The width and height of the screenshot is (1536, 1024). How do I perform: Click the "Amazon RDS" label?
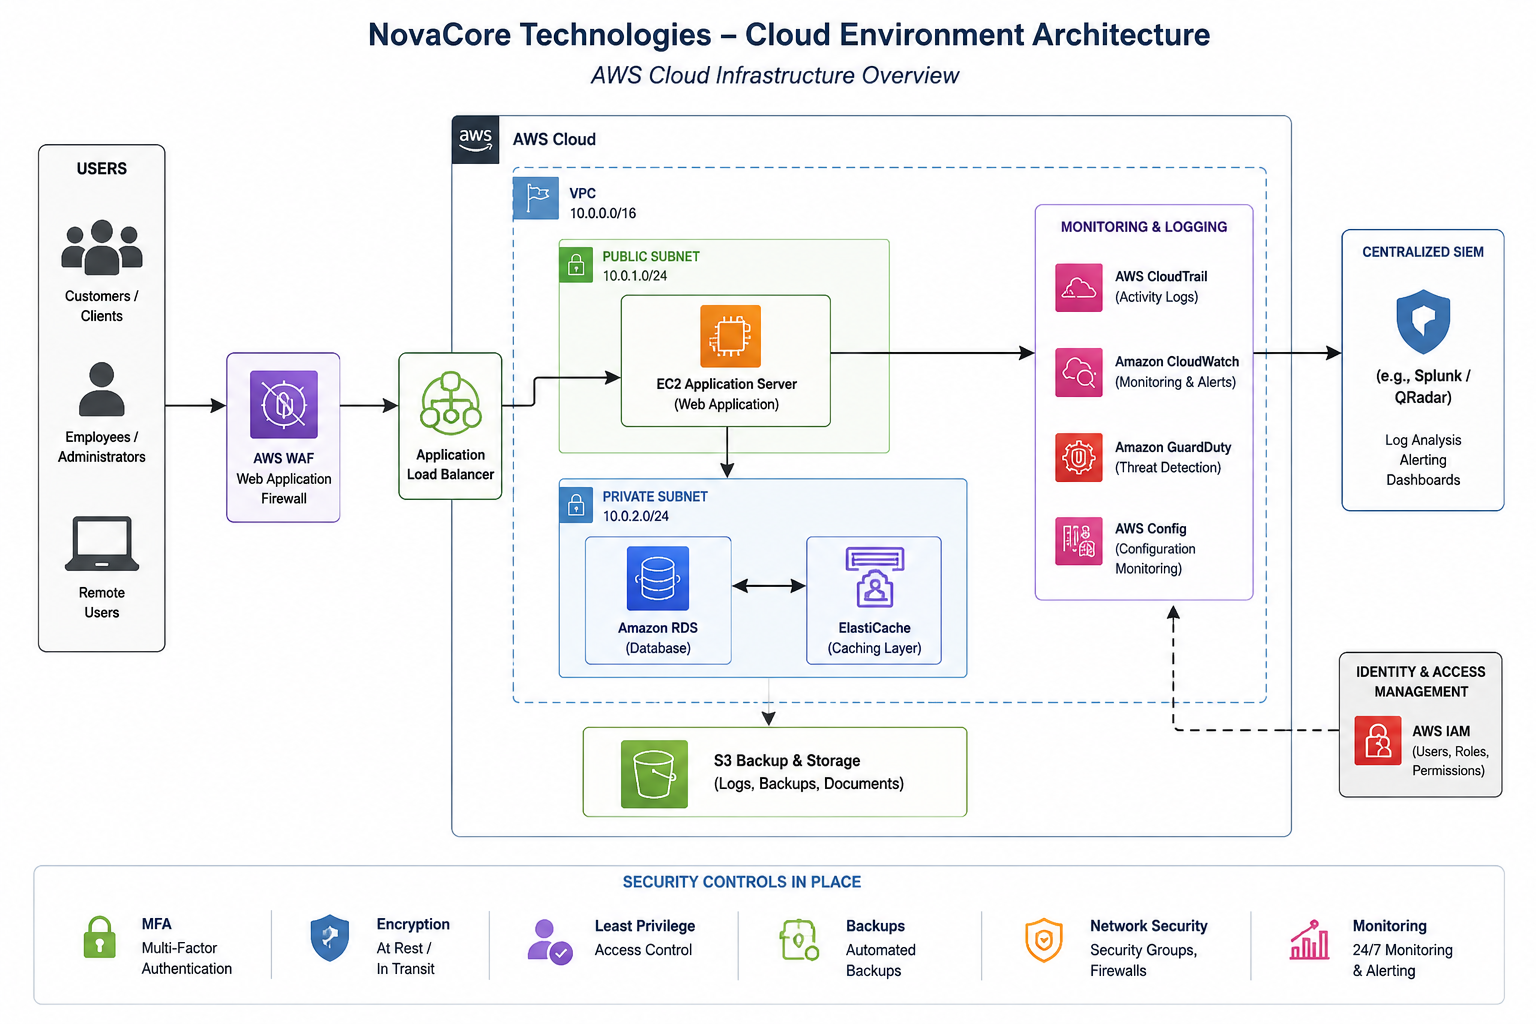[658, 628]
